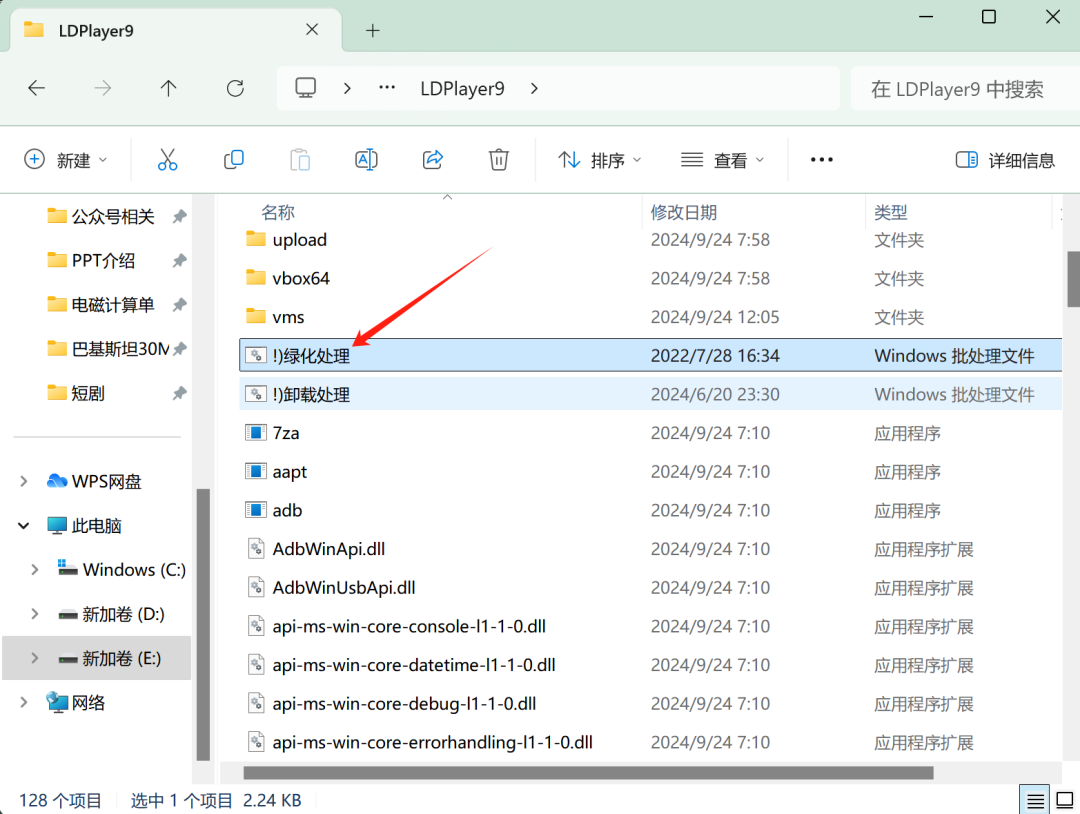Click the navigation pane vertical scrollbar
Screen dimensions: 1080x814
(x=203, y=624)
